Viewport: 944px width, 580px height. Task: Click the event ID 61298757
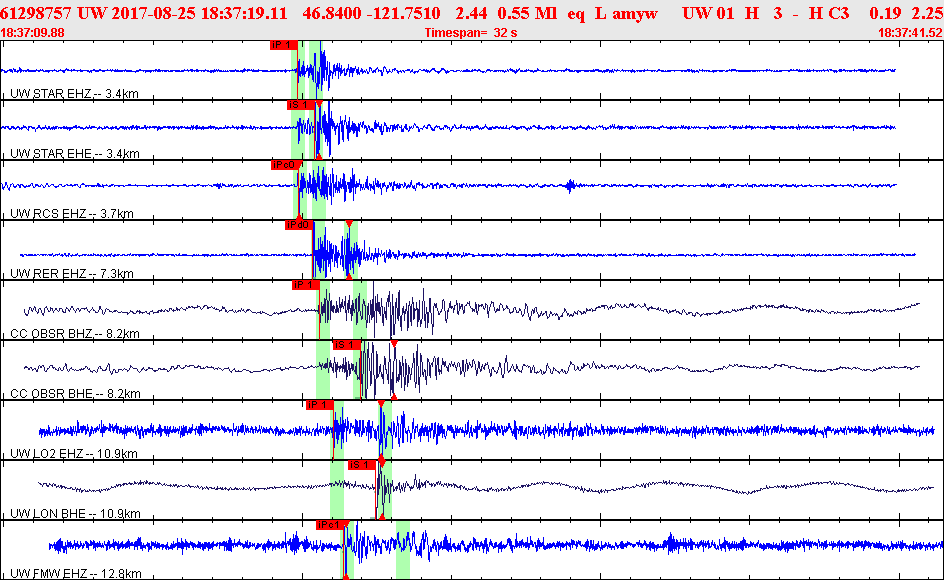tap(36, 13)
